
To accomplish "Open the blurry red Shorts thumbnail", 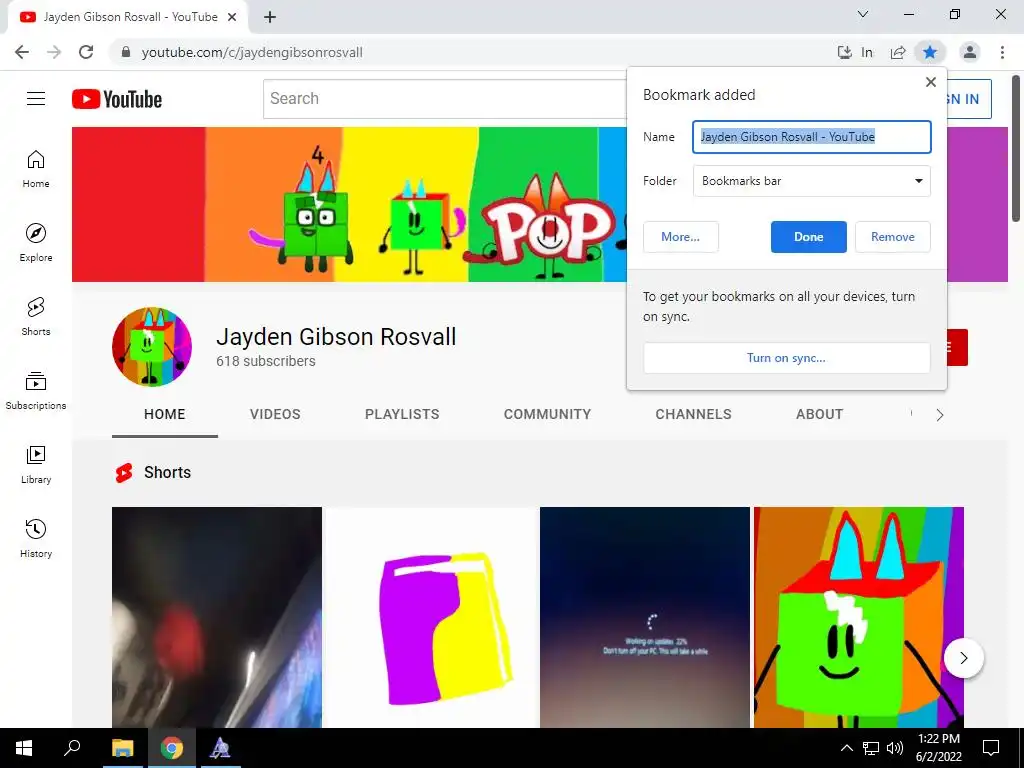I will click(x=217, y=617).
